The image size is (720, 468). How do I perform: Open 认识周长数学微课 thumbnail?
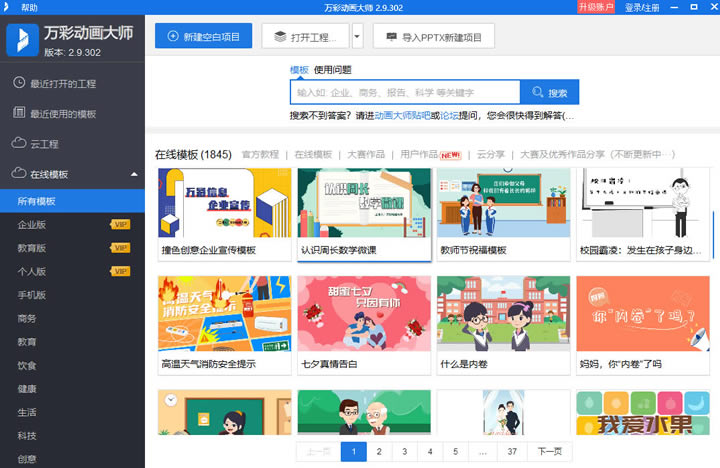point(364,203)
